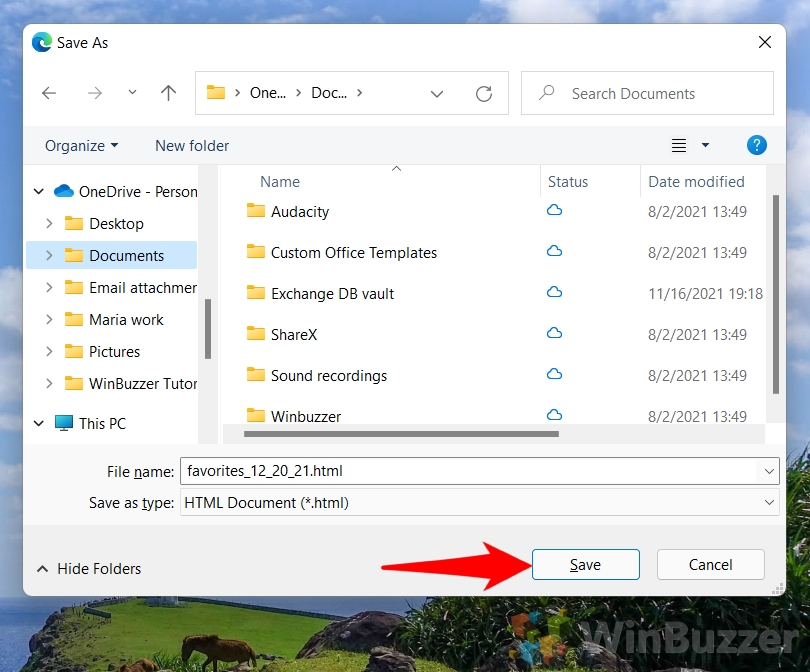Click the search magnifier icon
This screenshot has height=672, width=810.
click(547, 92)
